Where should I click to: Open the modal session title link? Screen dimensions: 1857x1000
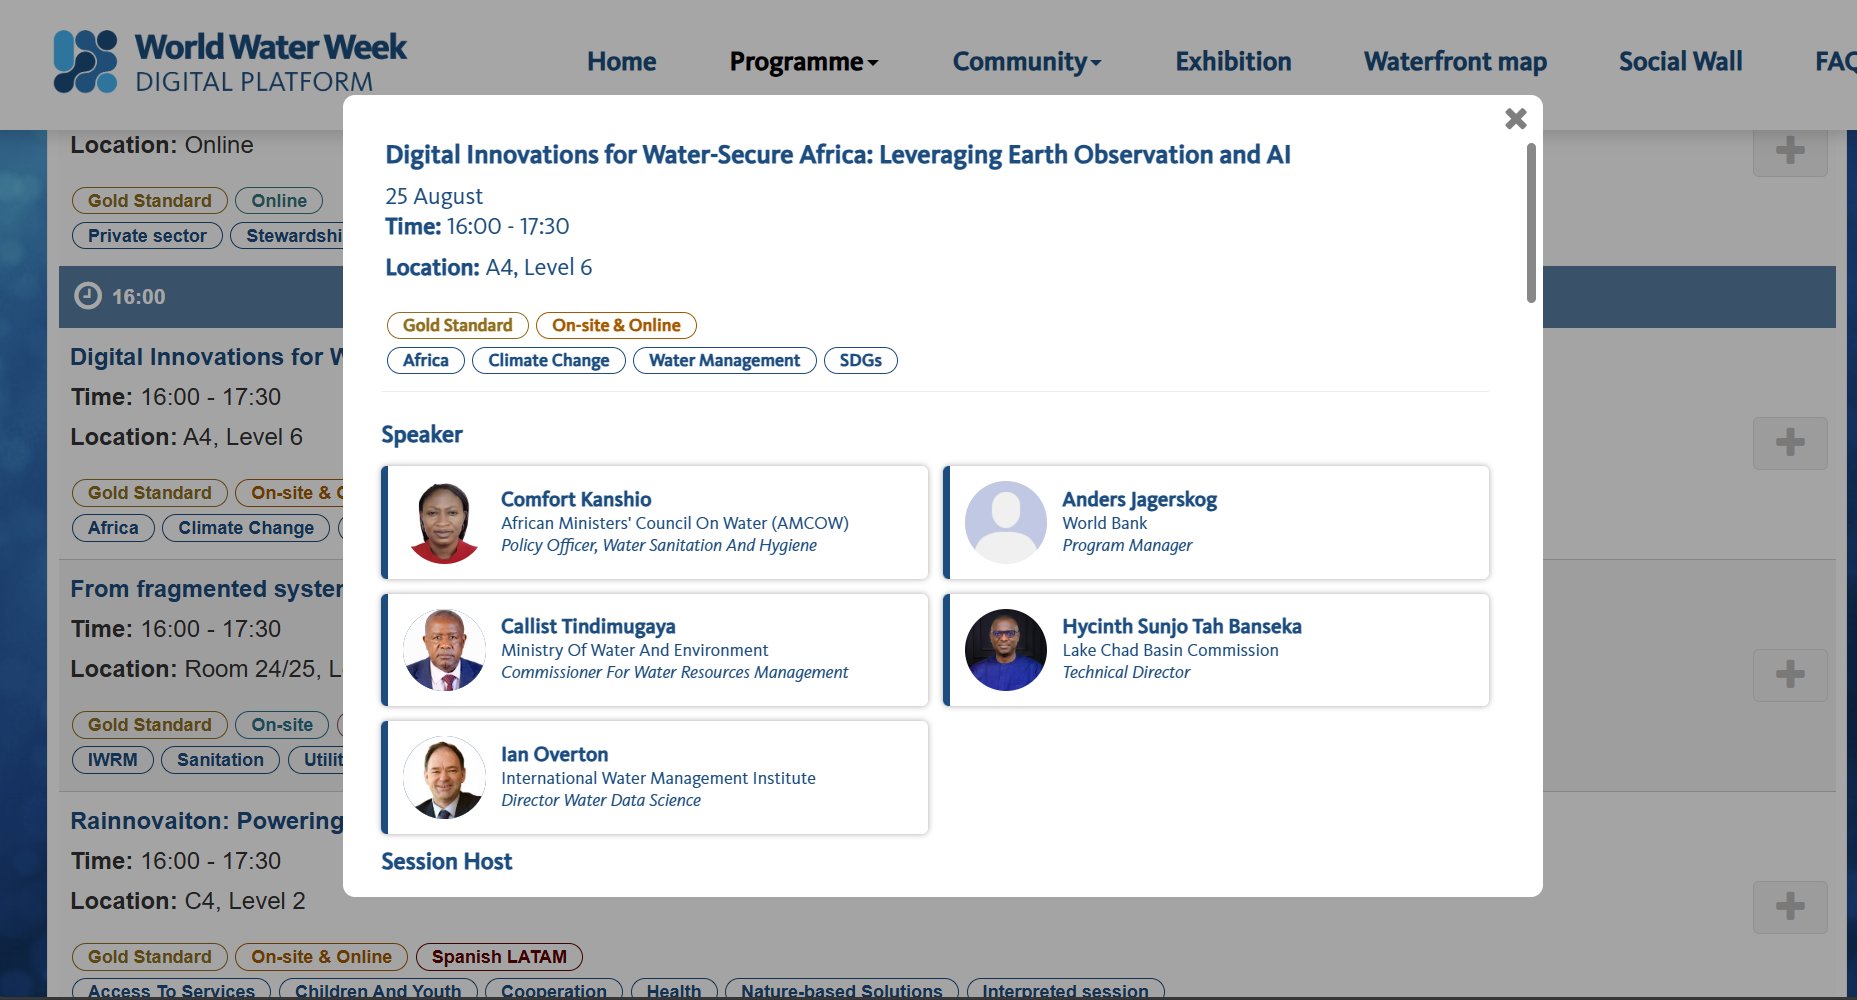[x=838, y=155]
